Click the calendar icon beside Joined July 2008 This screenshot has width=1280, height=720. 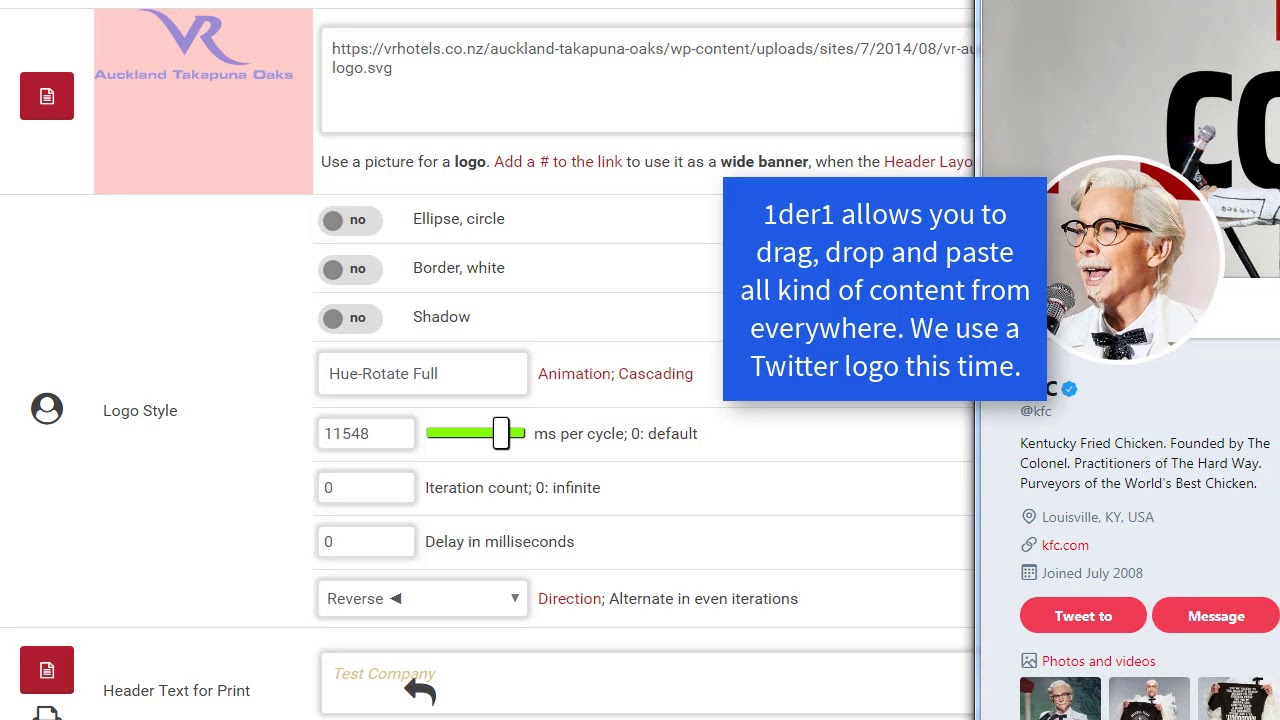click(x=1029, y=573)
